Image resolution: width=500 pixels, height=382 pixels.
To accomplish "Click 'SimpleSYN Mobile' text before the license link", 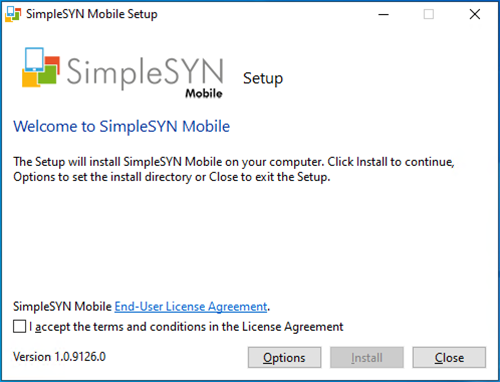I will point(62,306).
